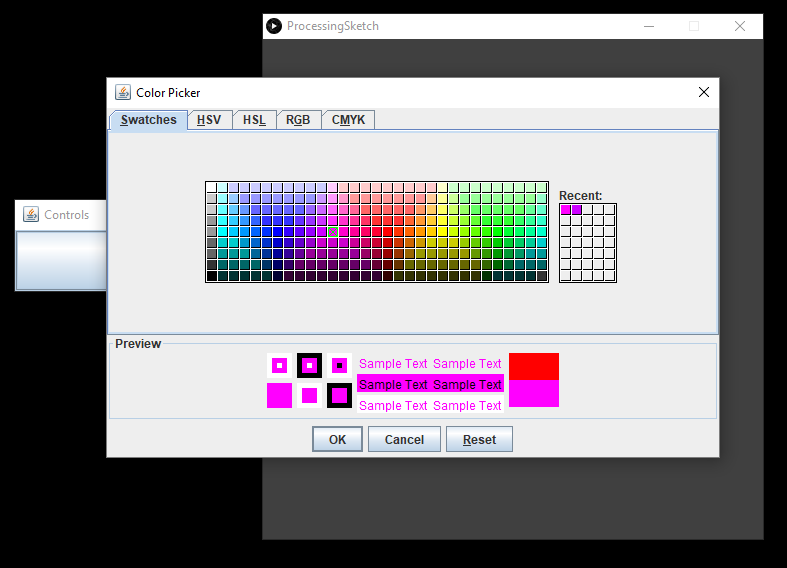This screenshot has height=568, width=787.
Task: Click the Java icon in Color Picker title
Action: (x=123, y=92)
